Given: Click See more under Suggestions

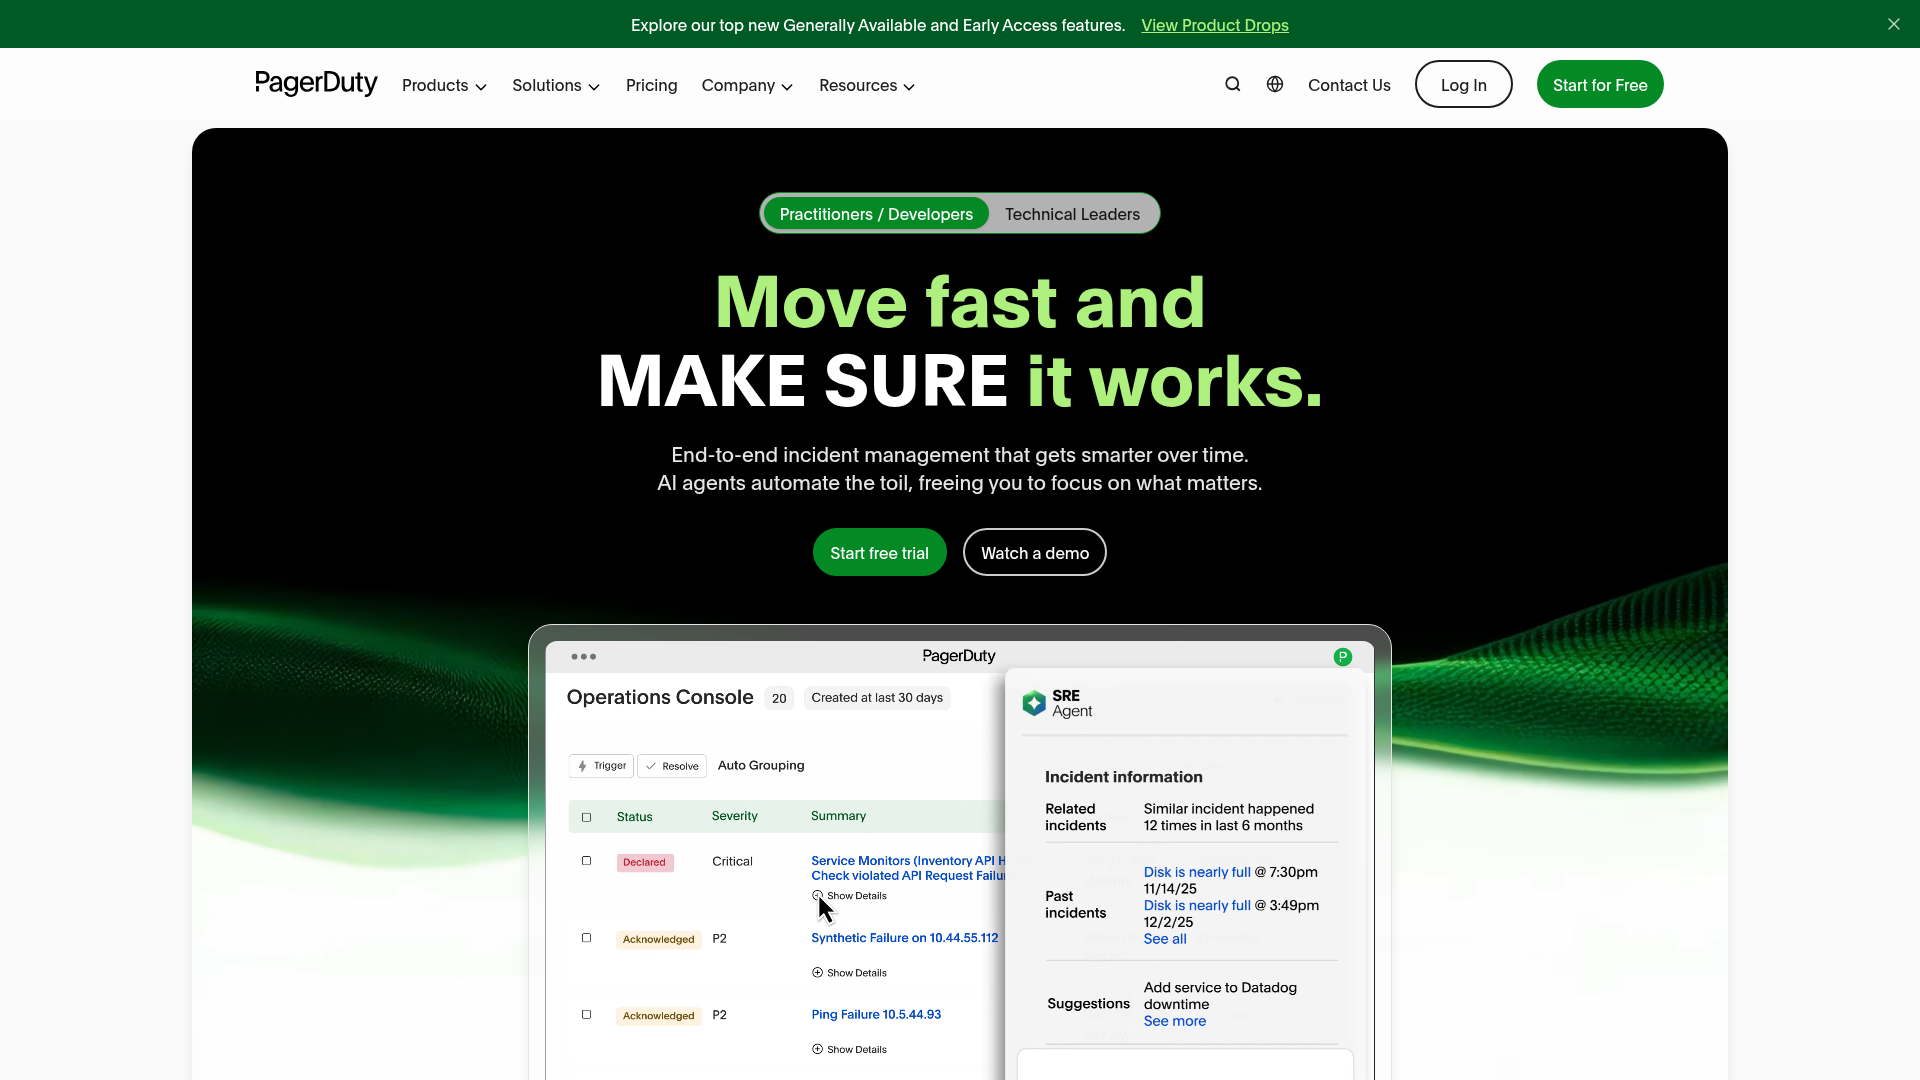Looking at the screenshot, I should [x=1175, y=1021].
